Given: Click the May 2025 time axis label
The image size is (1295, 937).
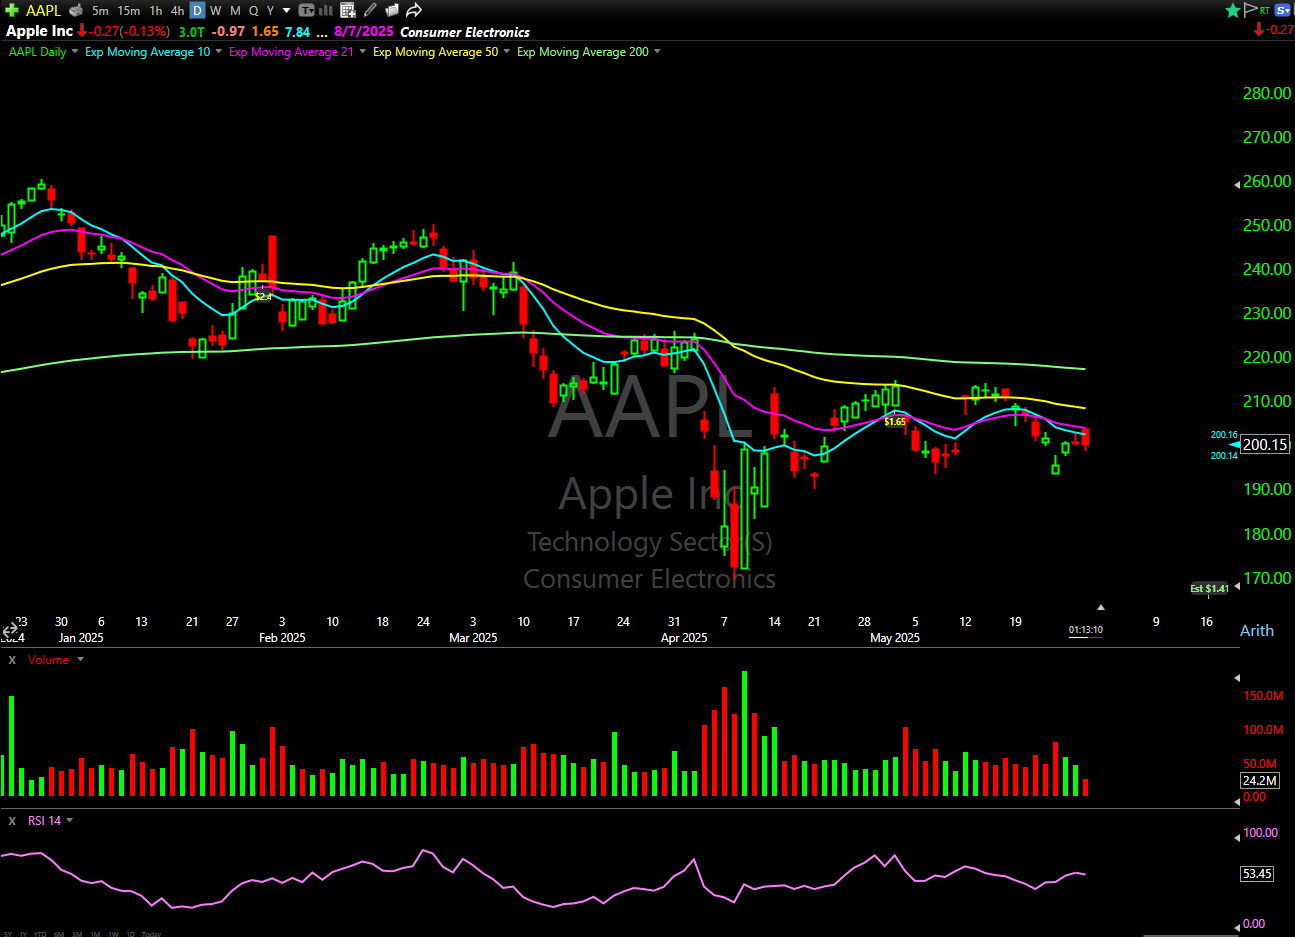Looking at the screenshot, I should [895, 638].
